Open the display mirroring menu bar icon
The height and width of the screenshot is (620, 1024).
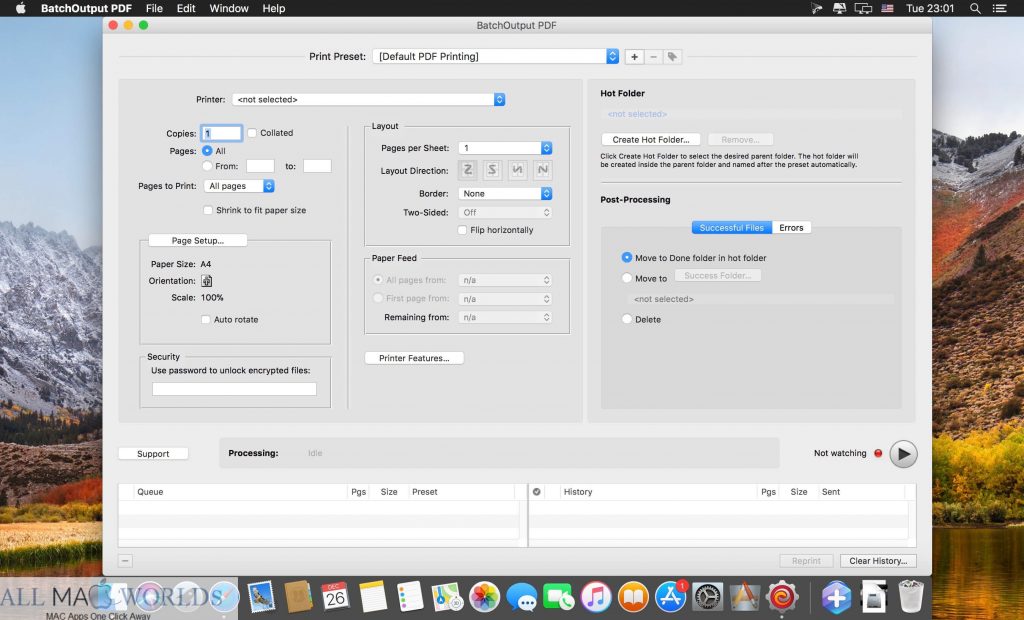coord(863,8)
